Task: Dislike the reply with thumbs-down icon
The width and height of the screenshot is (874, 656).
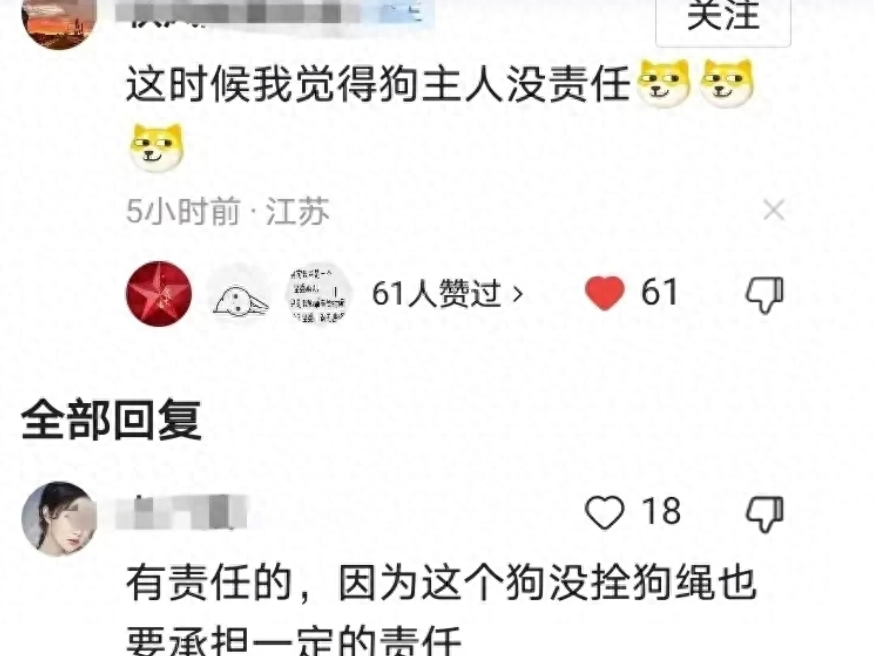Action: (x=765, y=513)
